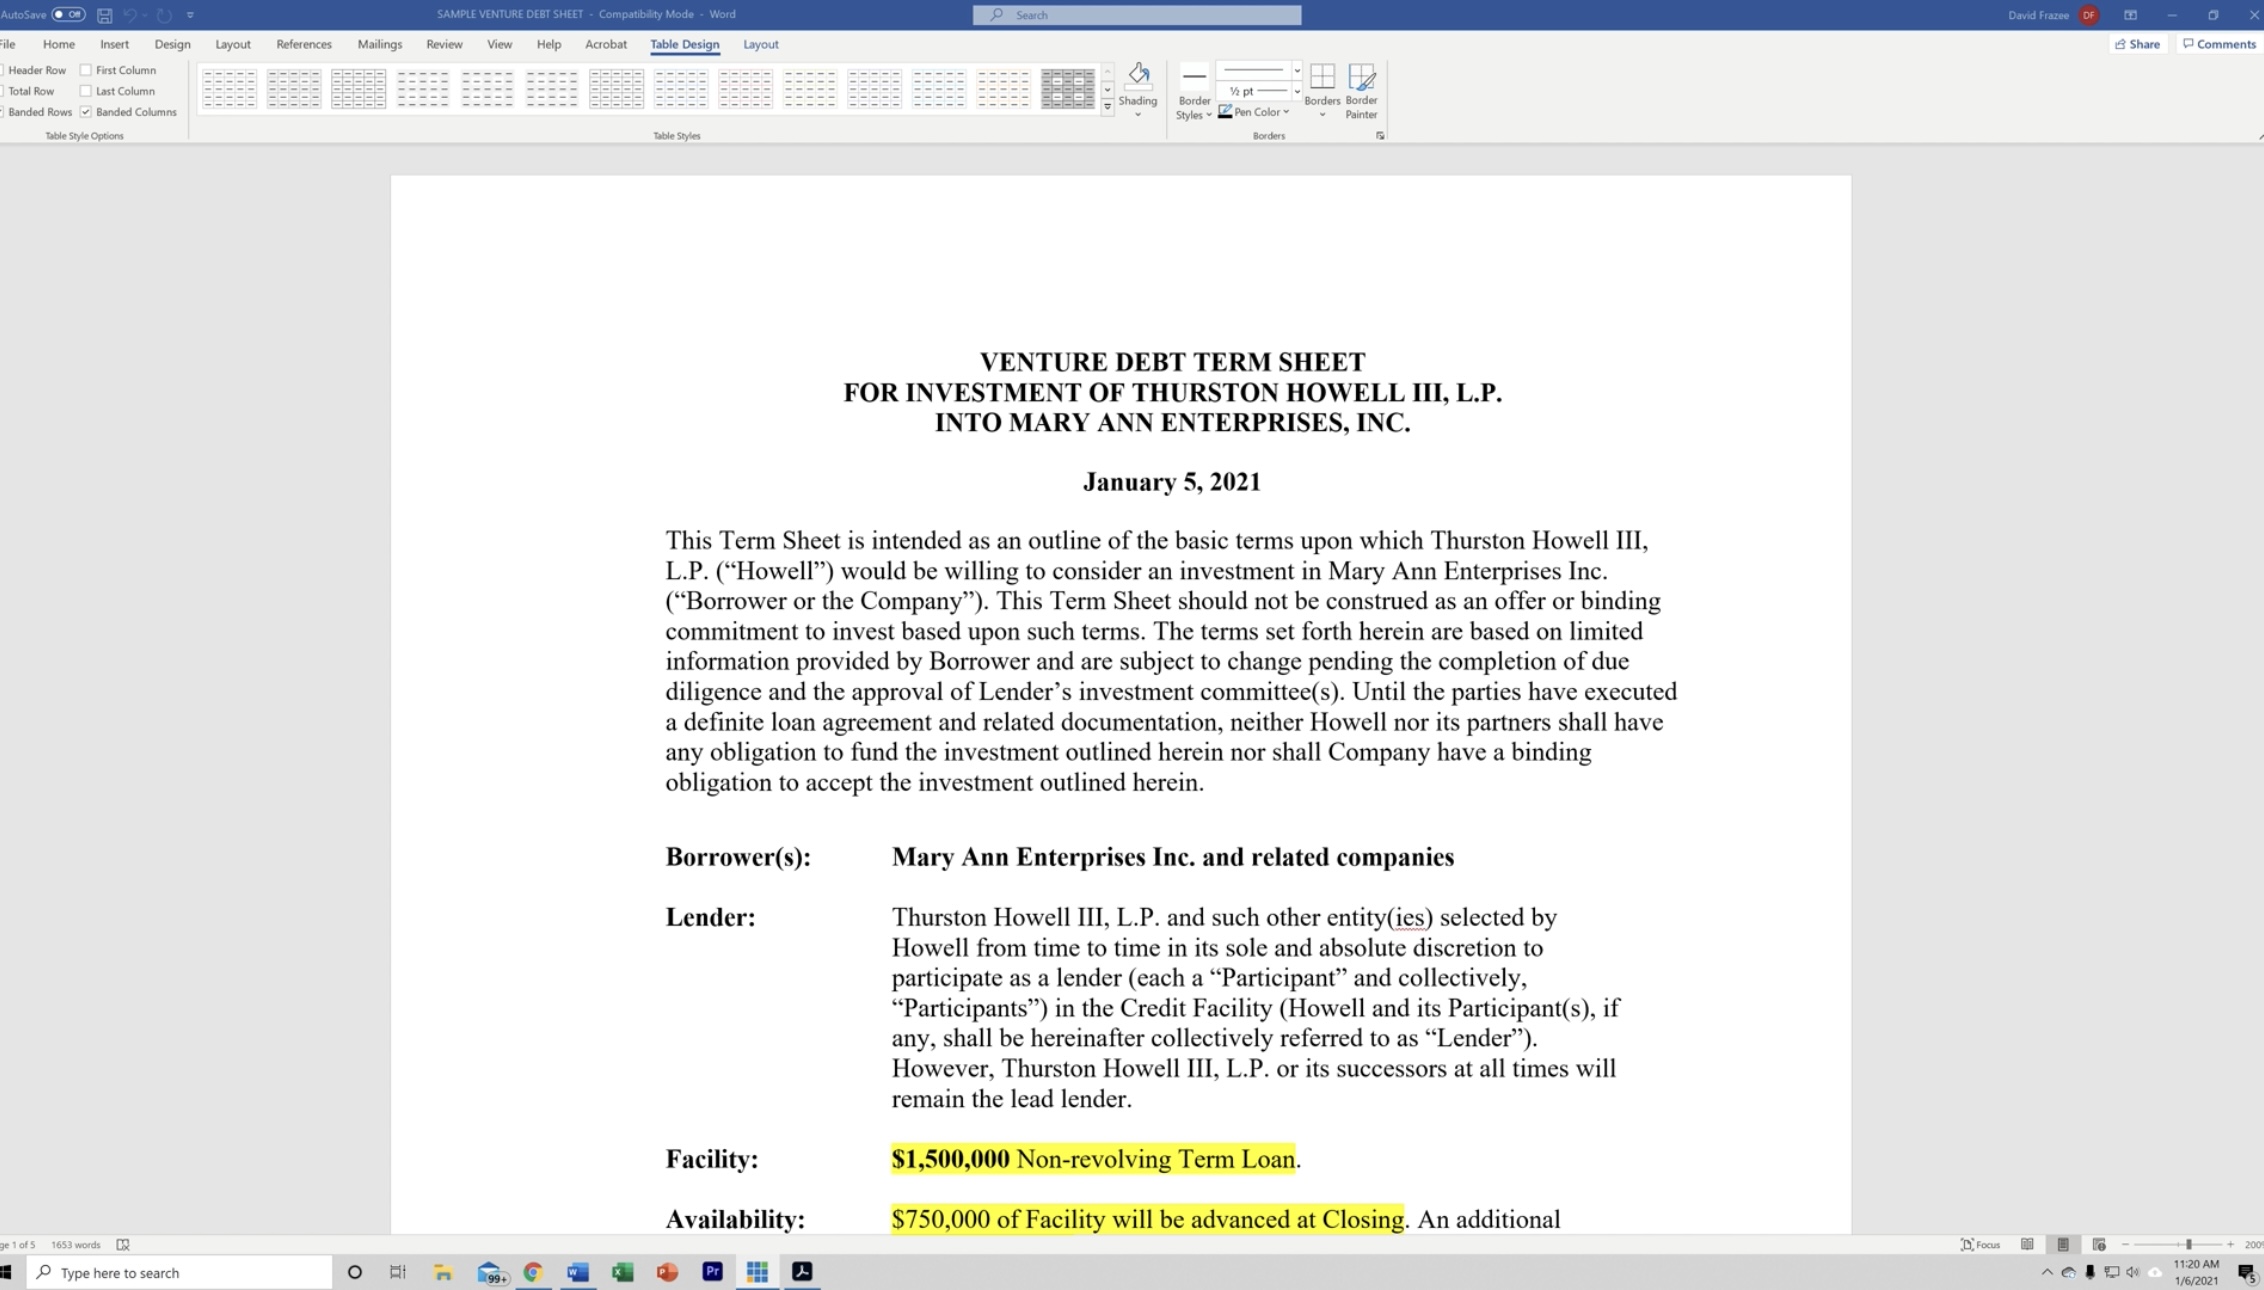Switch to Print Layout view
Viewport: 2264px width, 1290px height.
pyautogui.click(x=2063, y=1244)
